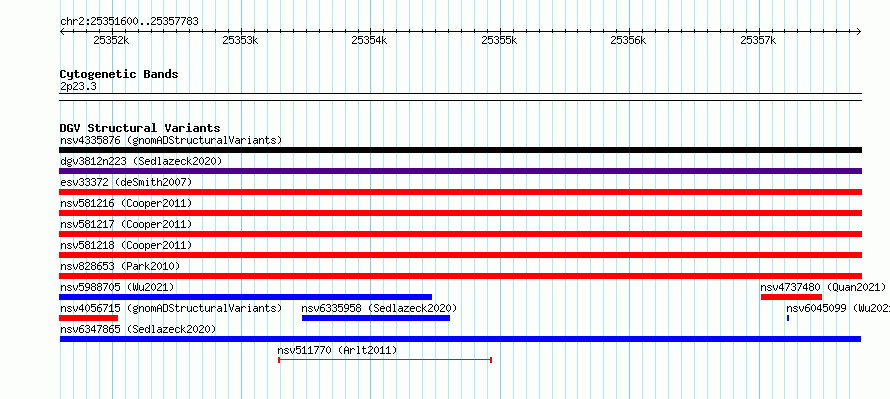Click the 2p23.3 cytogenetic band label
The image size is (890, 399).
click(78, 87)
